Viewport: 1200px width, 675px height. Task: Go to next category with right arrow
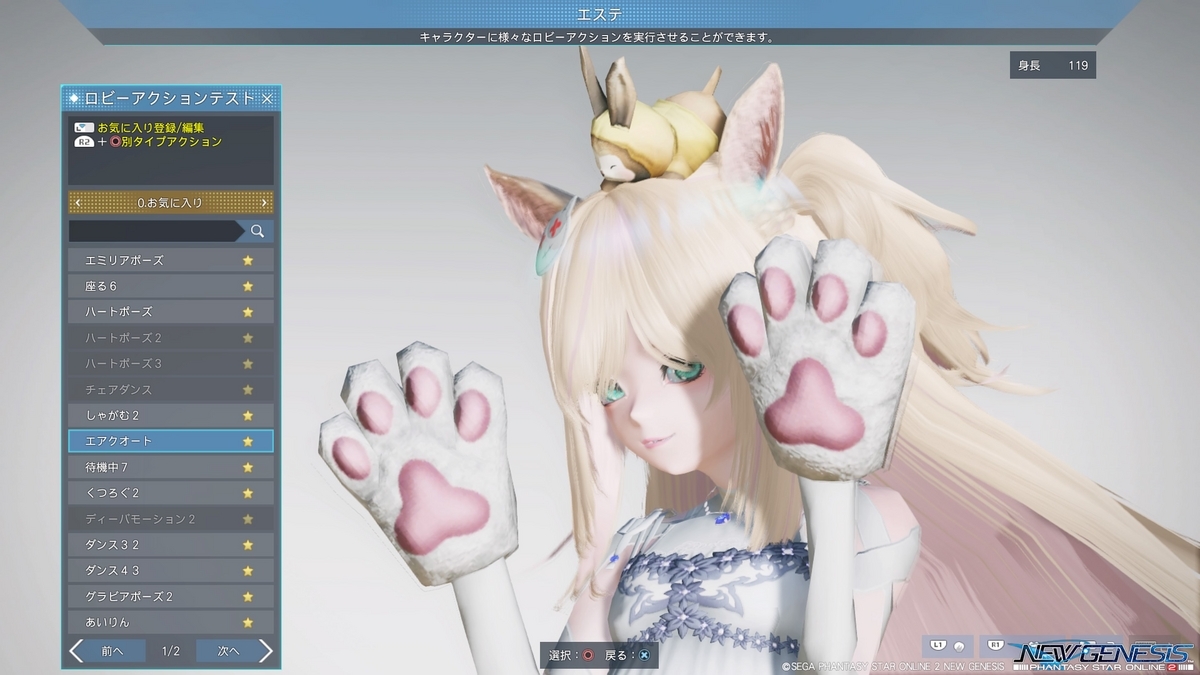tap(264, 203)
